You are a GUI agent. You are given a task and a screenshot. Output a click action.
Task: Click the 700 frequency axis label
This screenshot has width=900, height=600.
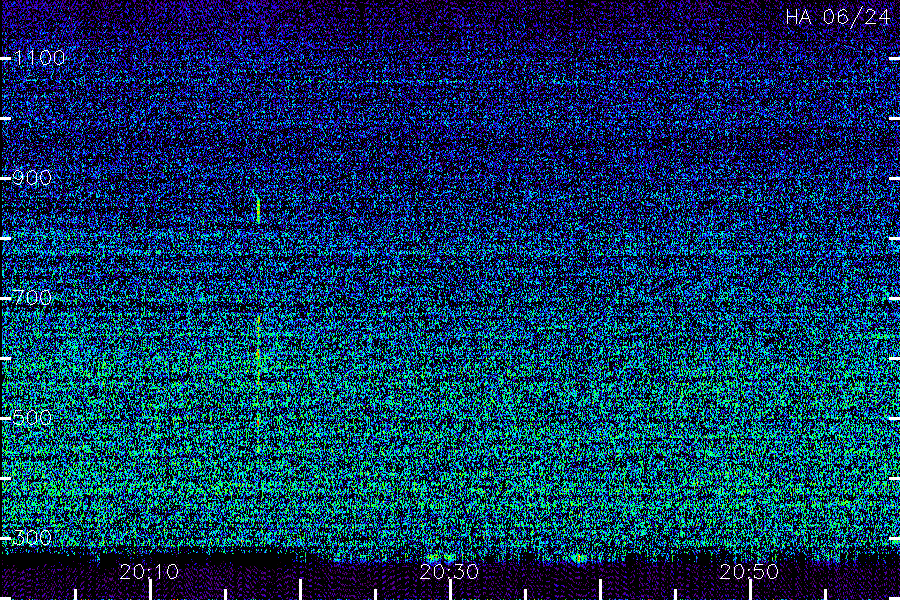tap(32, 297)
